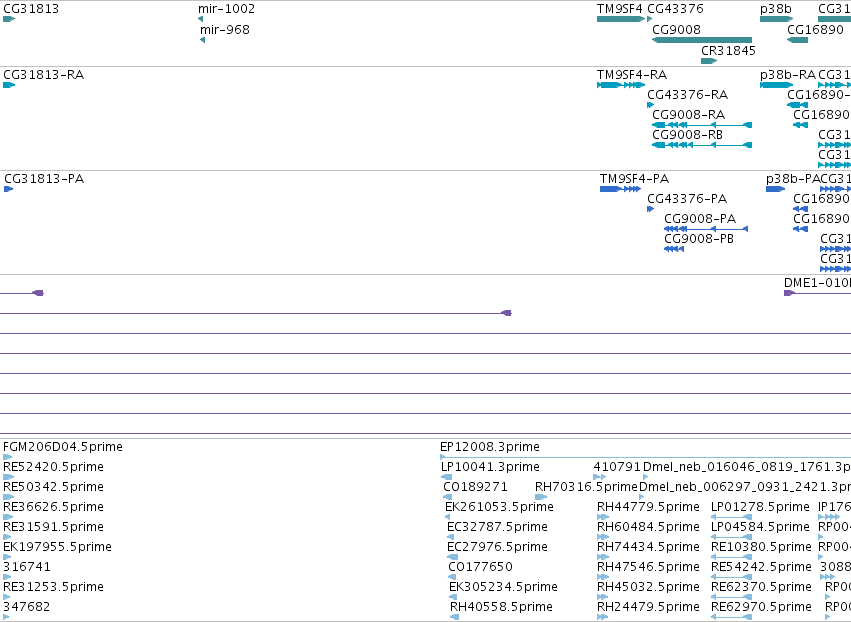851x622 pixels.
Task: Open the EP12008.3prime EST label
Action: click(490, 447)
